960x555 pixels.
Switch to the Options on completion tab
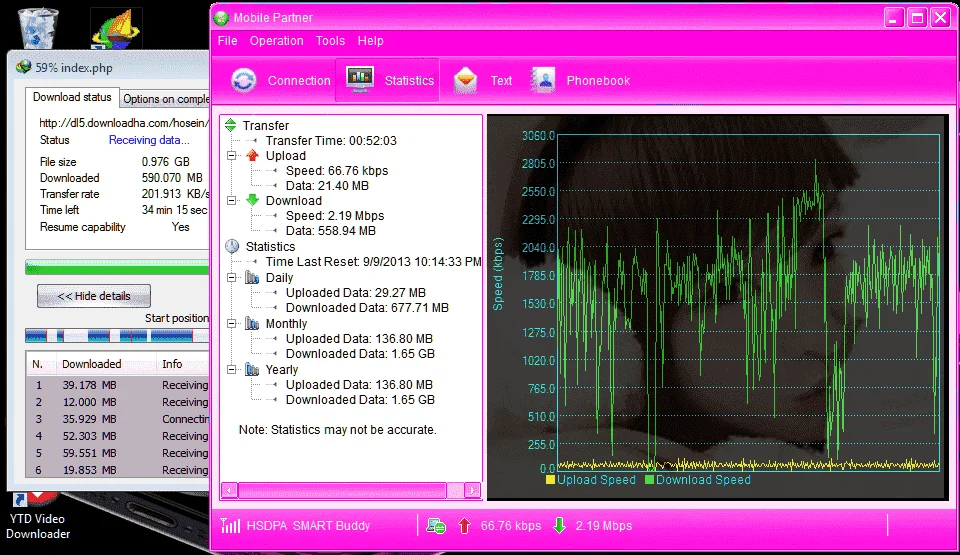[x=165, y=99]
